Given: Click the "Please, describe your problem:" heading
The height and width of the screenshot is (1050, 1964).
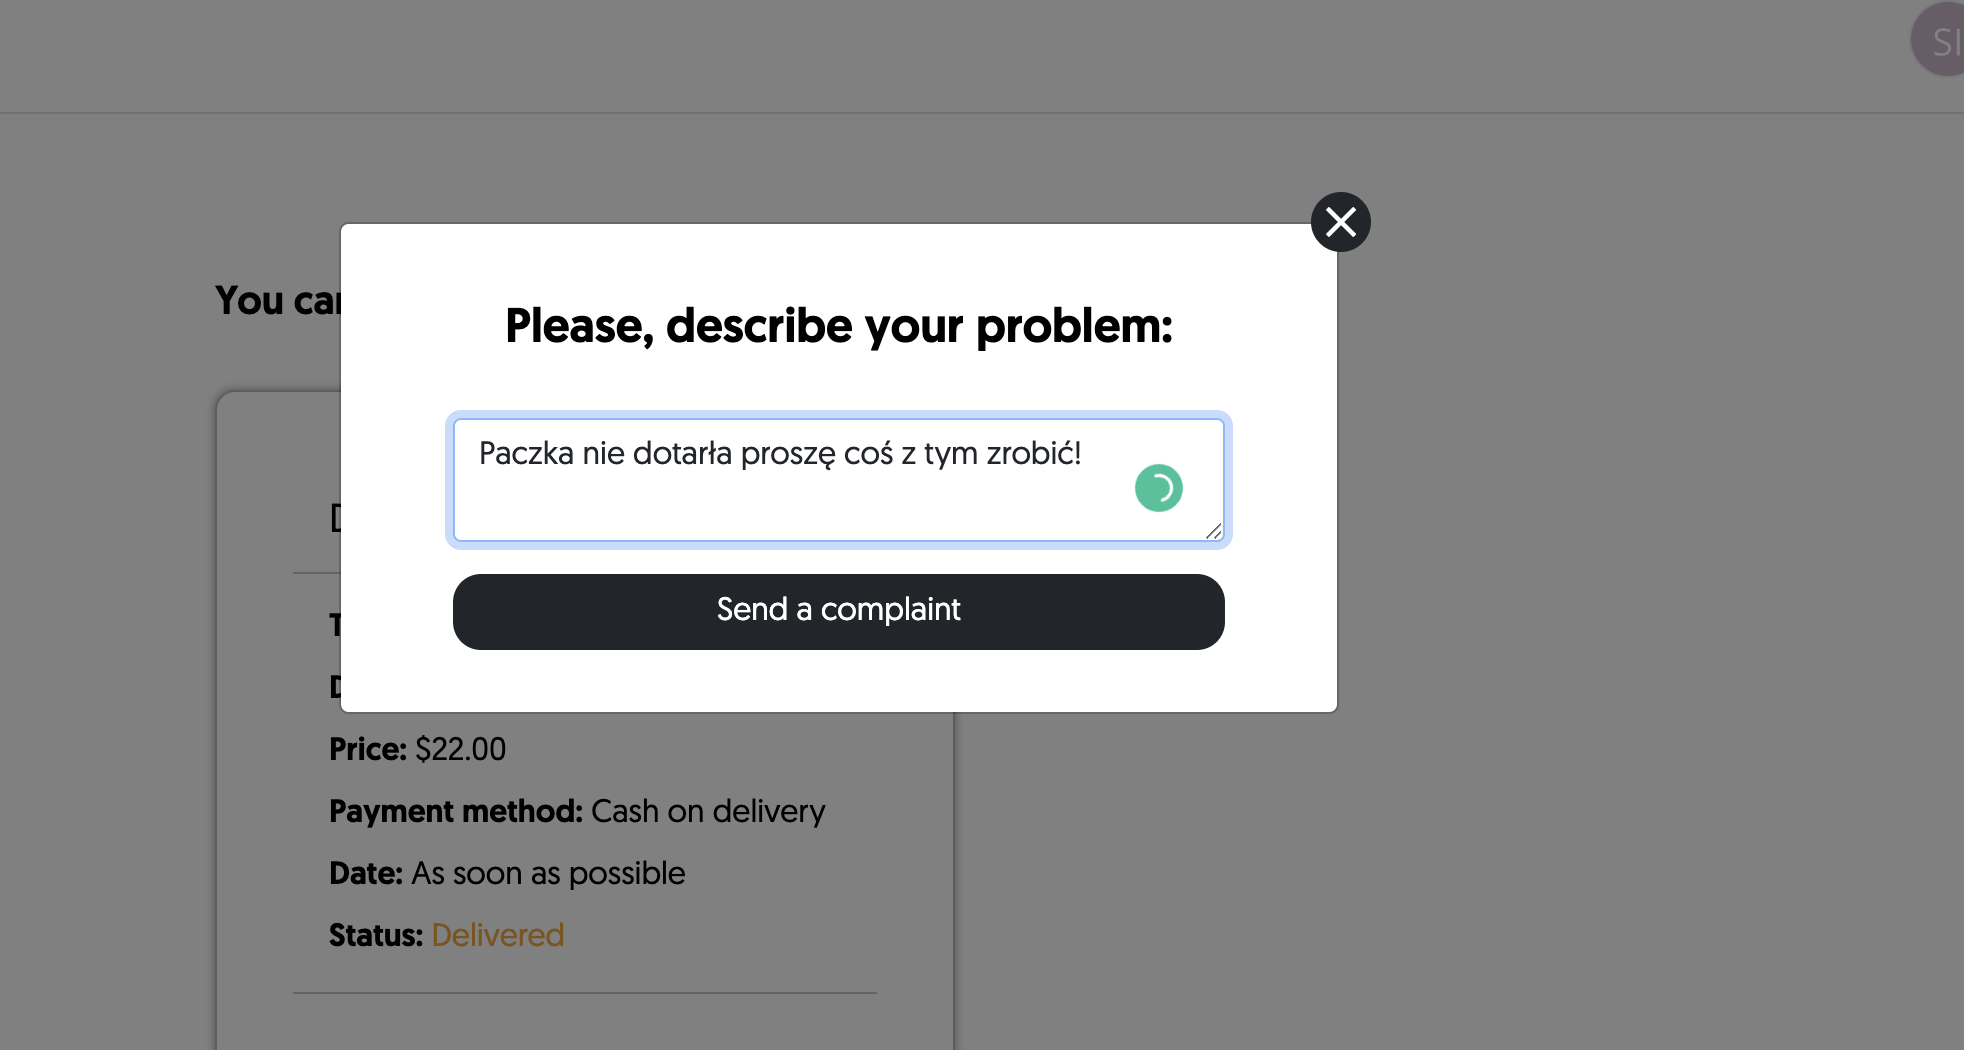Looking at the screenshot, I should tap(838, 326).
